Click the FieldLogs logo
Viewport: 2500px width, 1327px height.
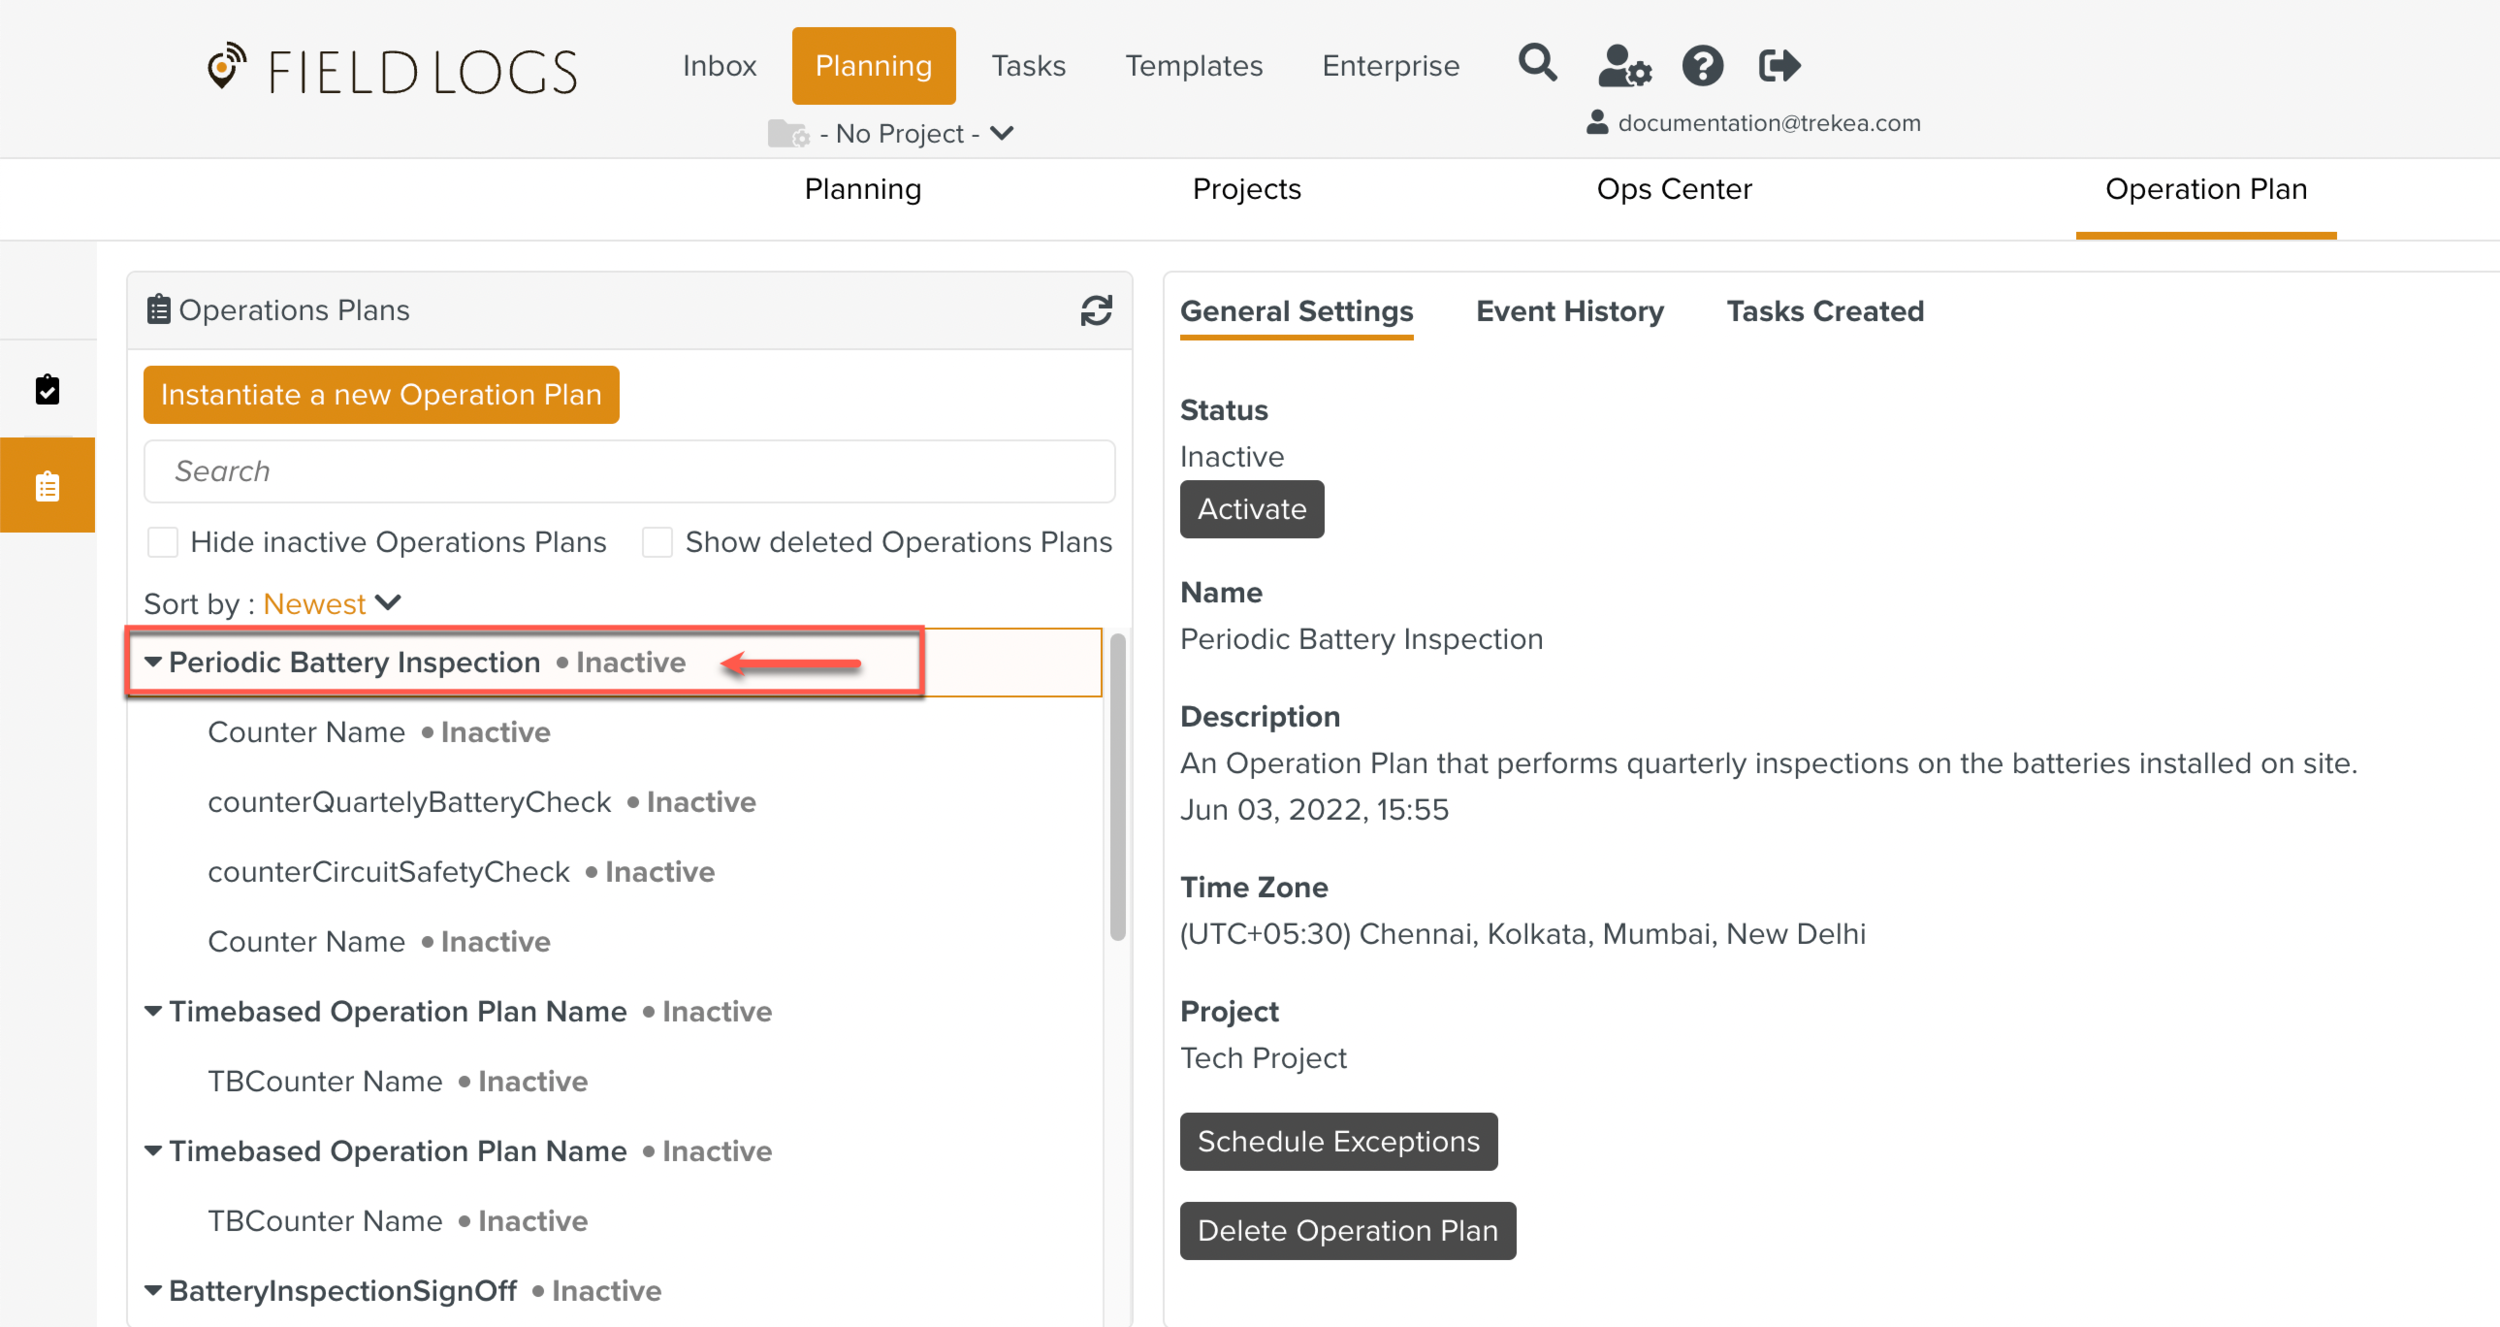tap(391, 70)
